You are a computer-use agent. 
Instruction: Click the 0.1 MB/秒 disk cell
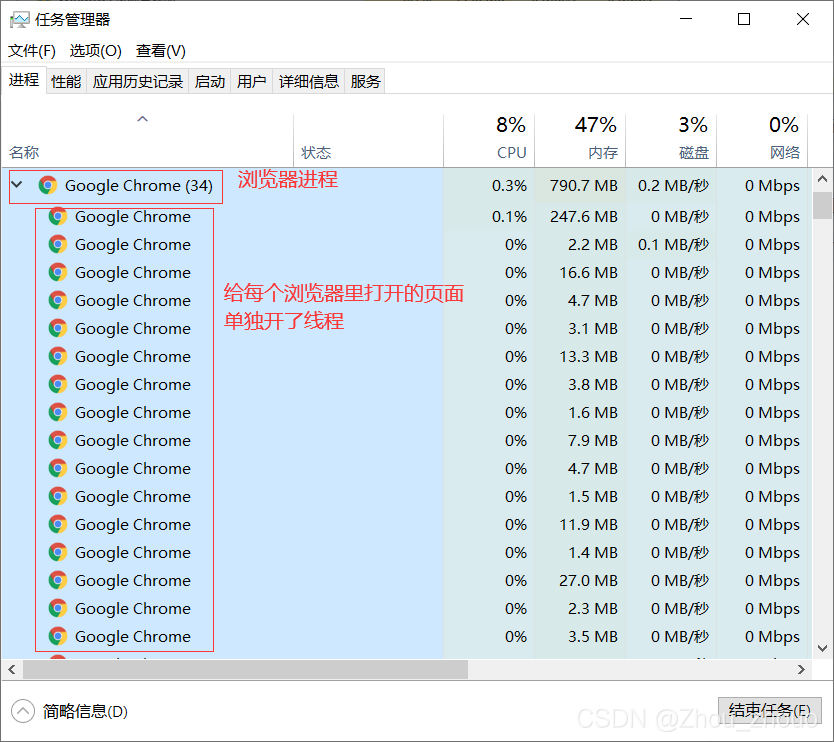(x=673, y=245)
